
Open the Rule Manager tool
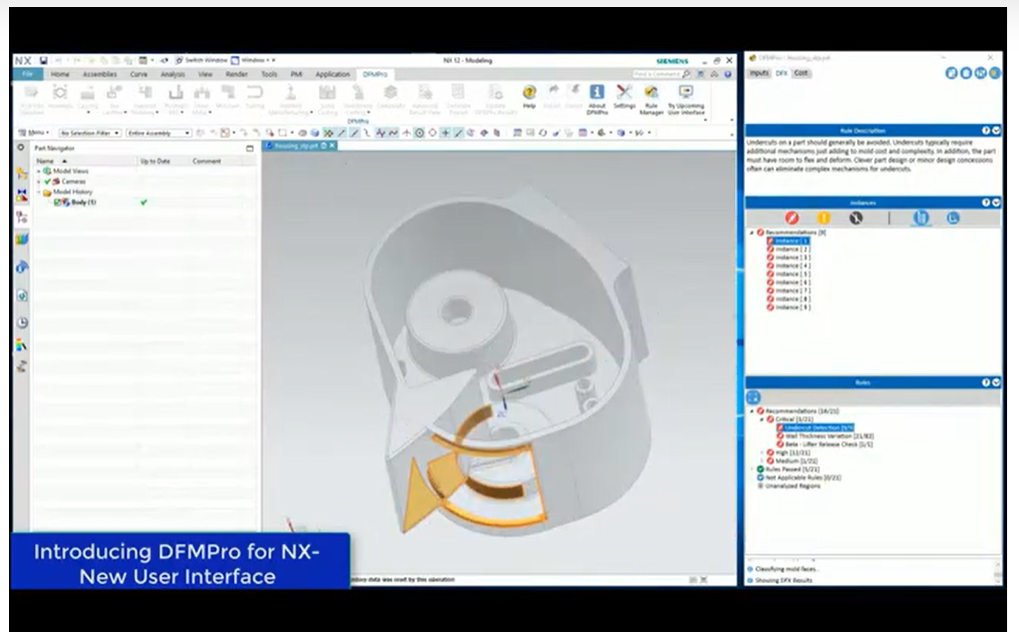pos(652,97)
